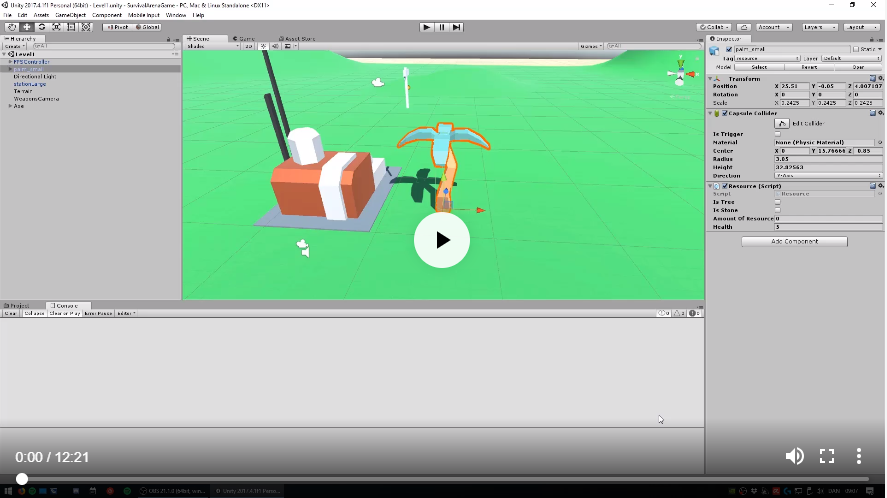Screen dimensions: 887x498
Task: Open the collider Direction dropdown
Action: coord(828,175)
